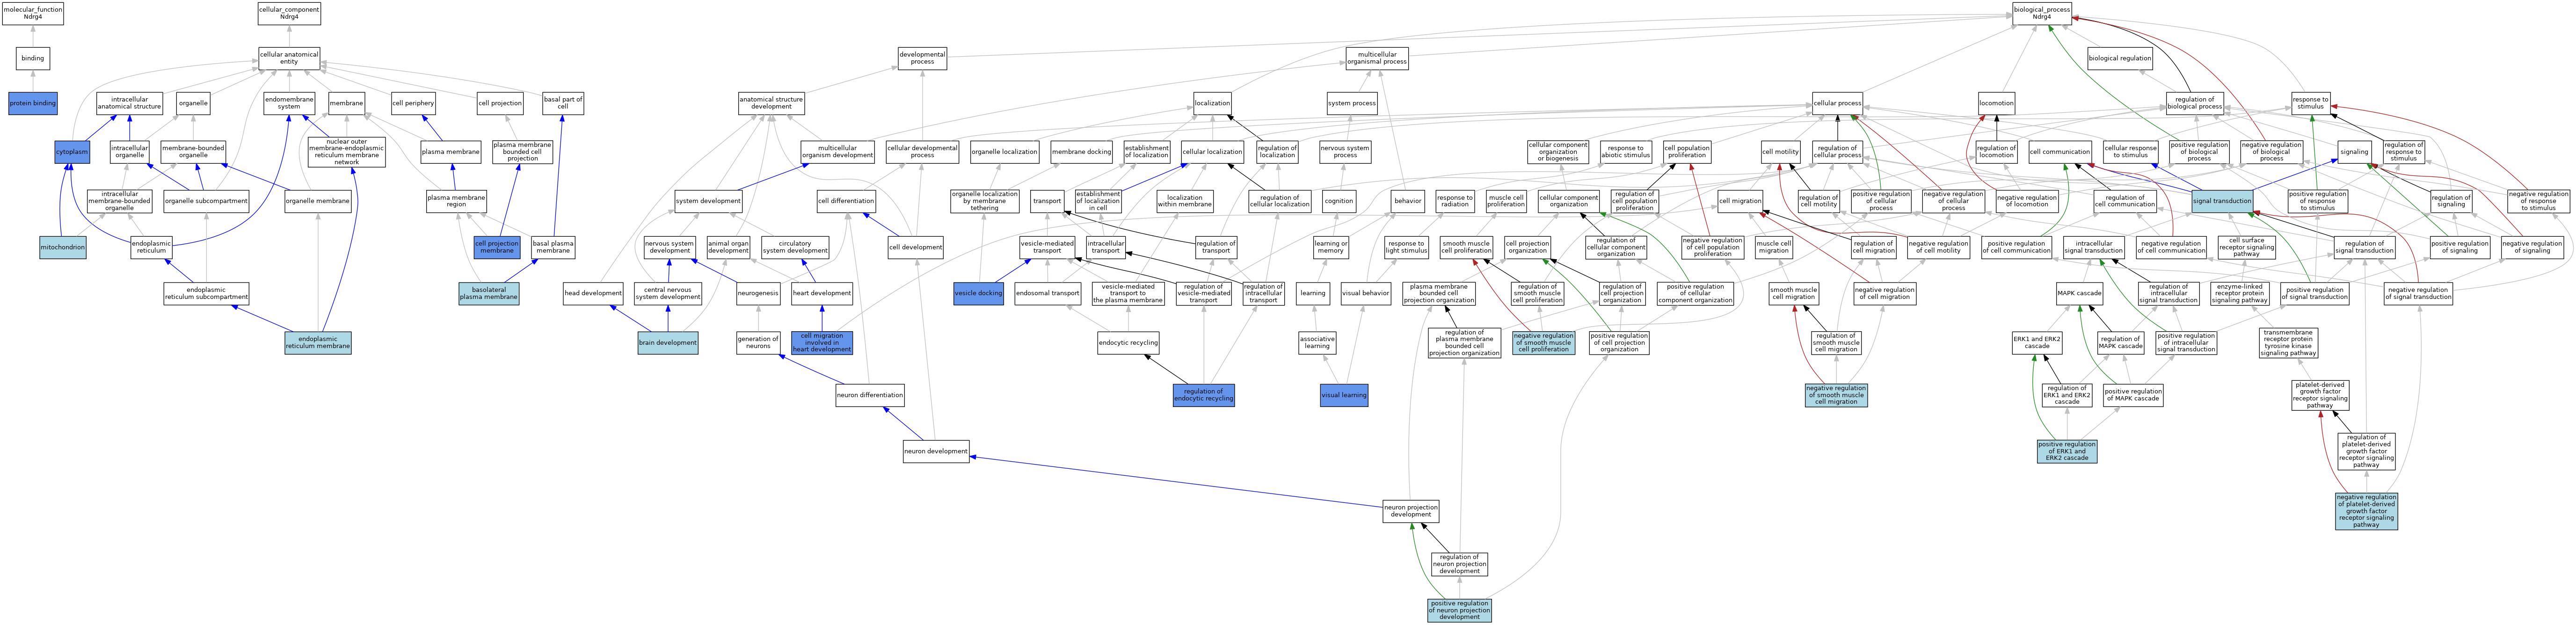Select the 'cellular anatomical entity' node
Image resolution: width=2576 pixels, height=625 pixels.
point(289,58)
